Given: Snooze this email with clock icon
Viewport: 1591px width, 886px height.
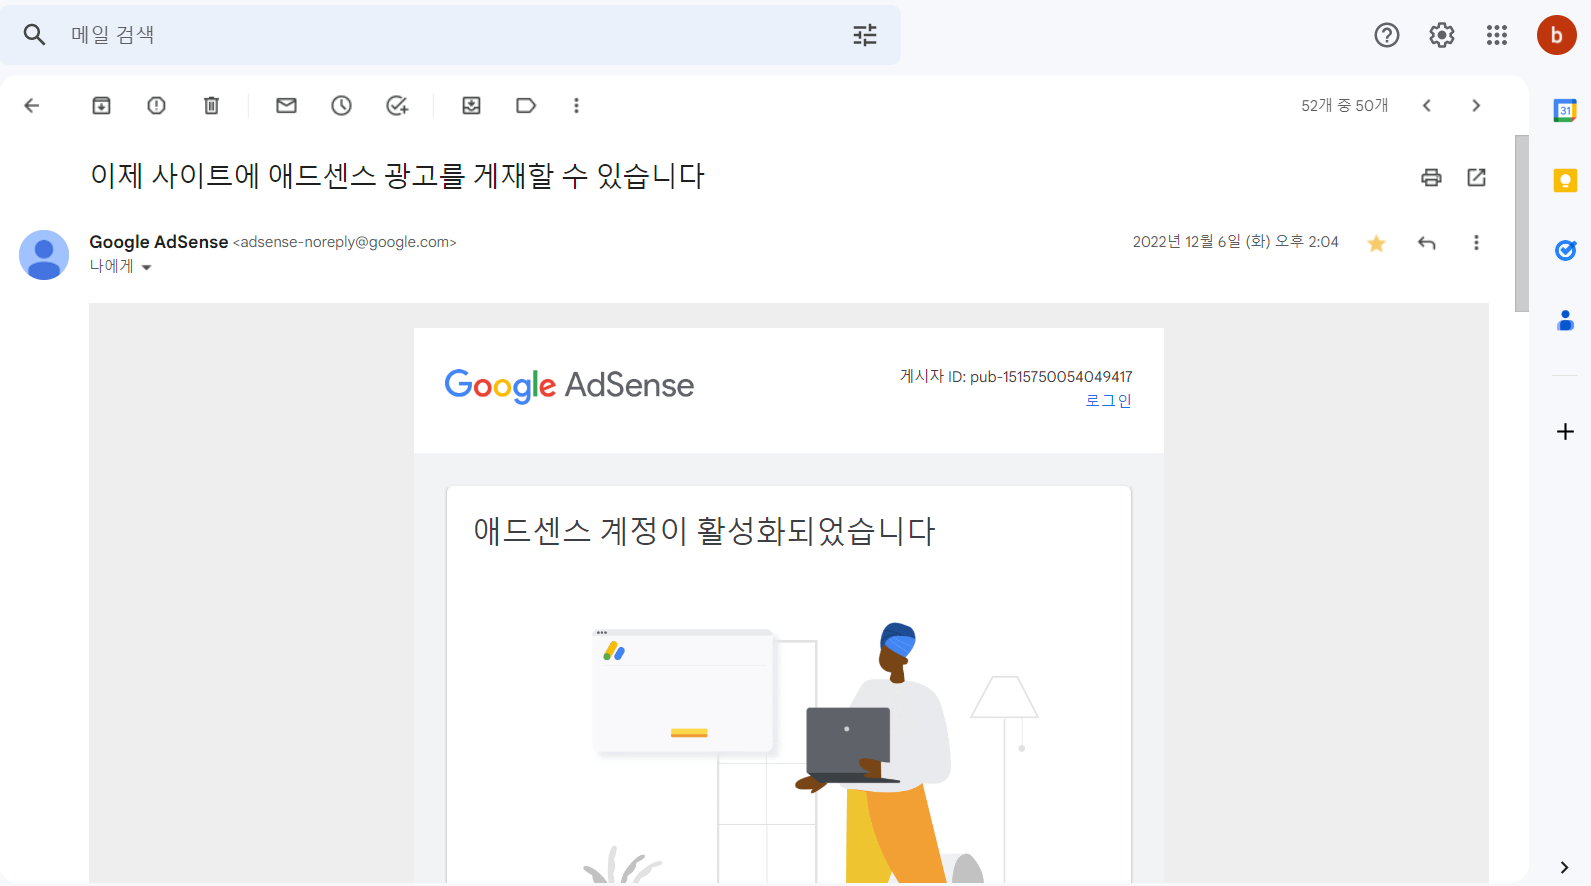Looking at the screenshot, I should [x=342, y=105].
